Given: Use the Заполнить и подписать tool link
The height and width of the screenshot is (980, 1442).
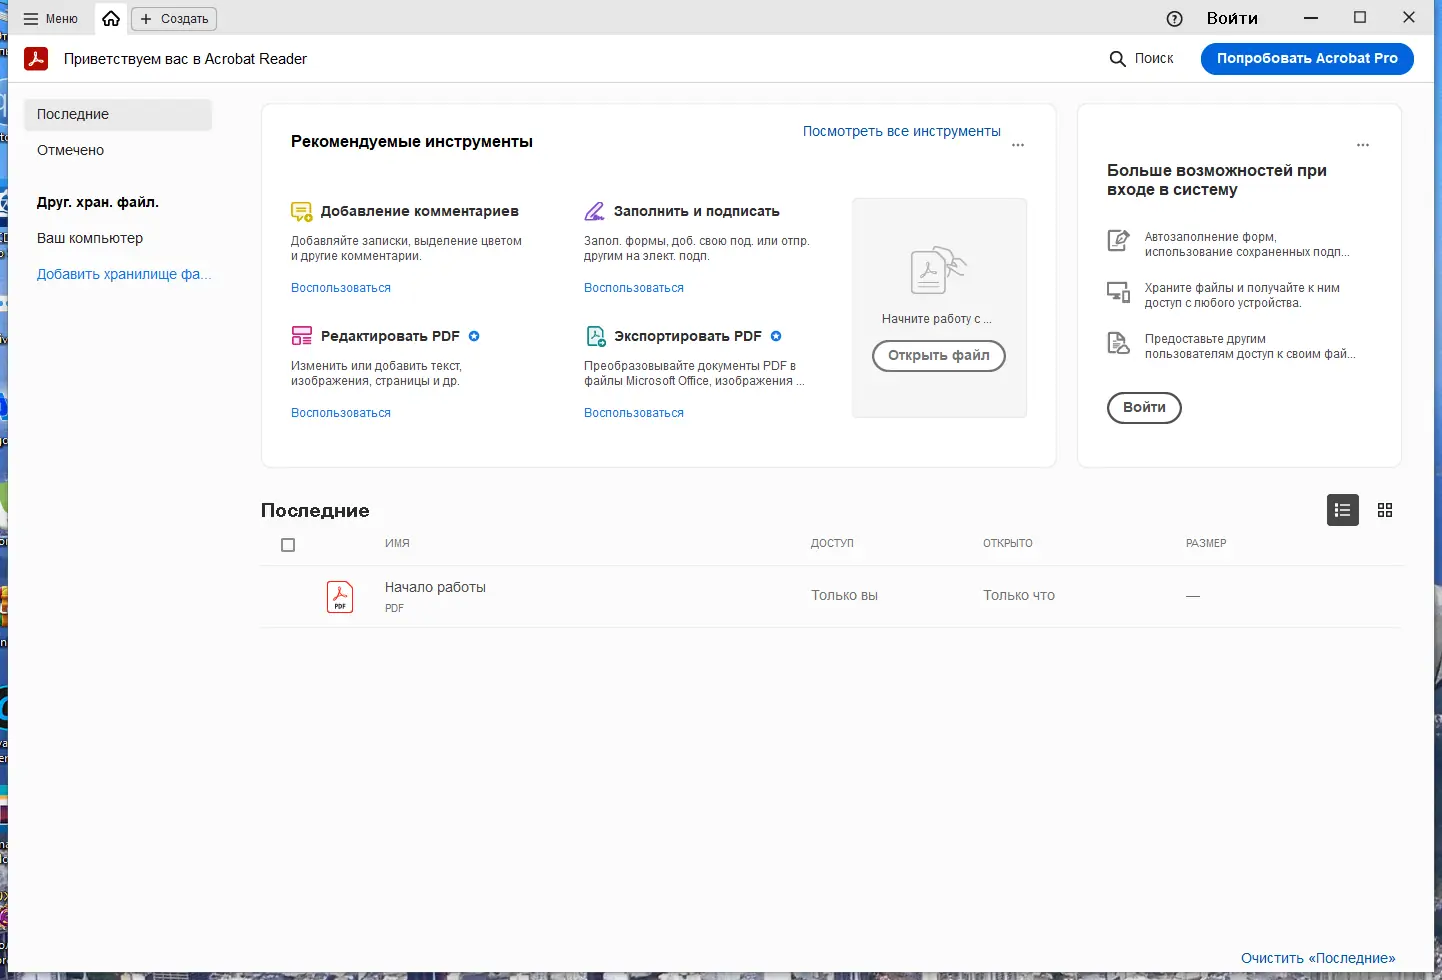Looking at the screenshot, I should coord(634,288).
